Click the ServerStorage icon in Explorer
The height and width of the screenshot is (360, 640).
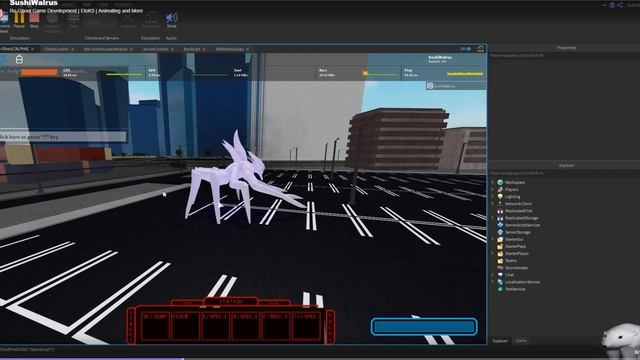pyautogui.click(x=500, y=232)
